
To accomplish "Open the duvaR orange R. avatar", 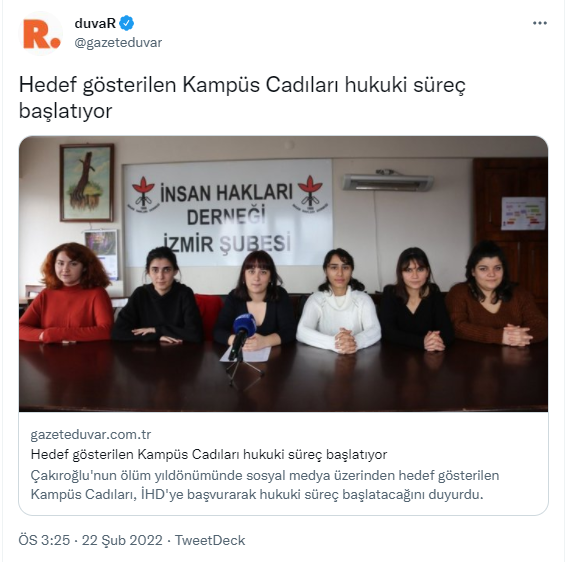I will tap(41, 33).
